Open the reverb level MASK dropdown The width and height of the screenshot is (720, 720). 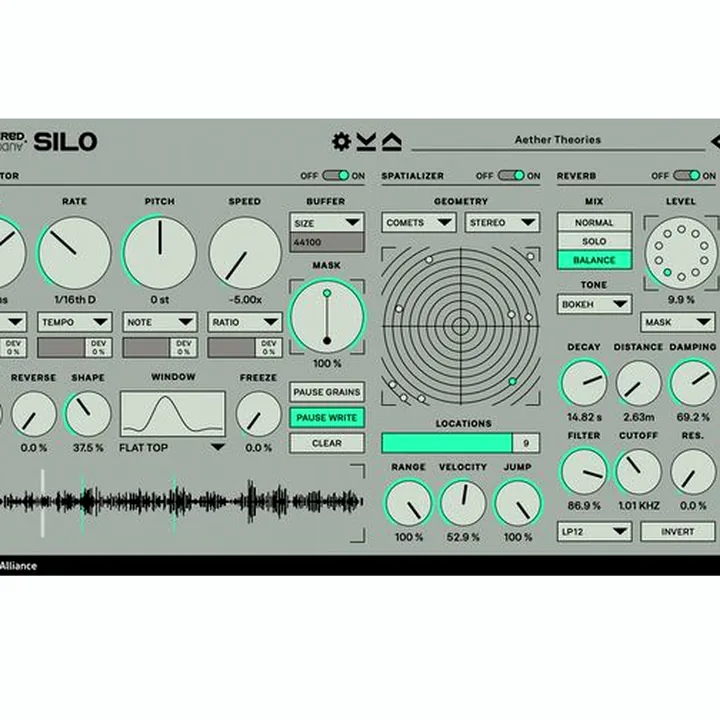[x=678, y=322]
